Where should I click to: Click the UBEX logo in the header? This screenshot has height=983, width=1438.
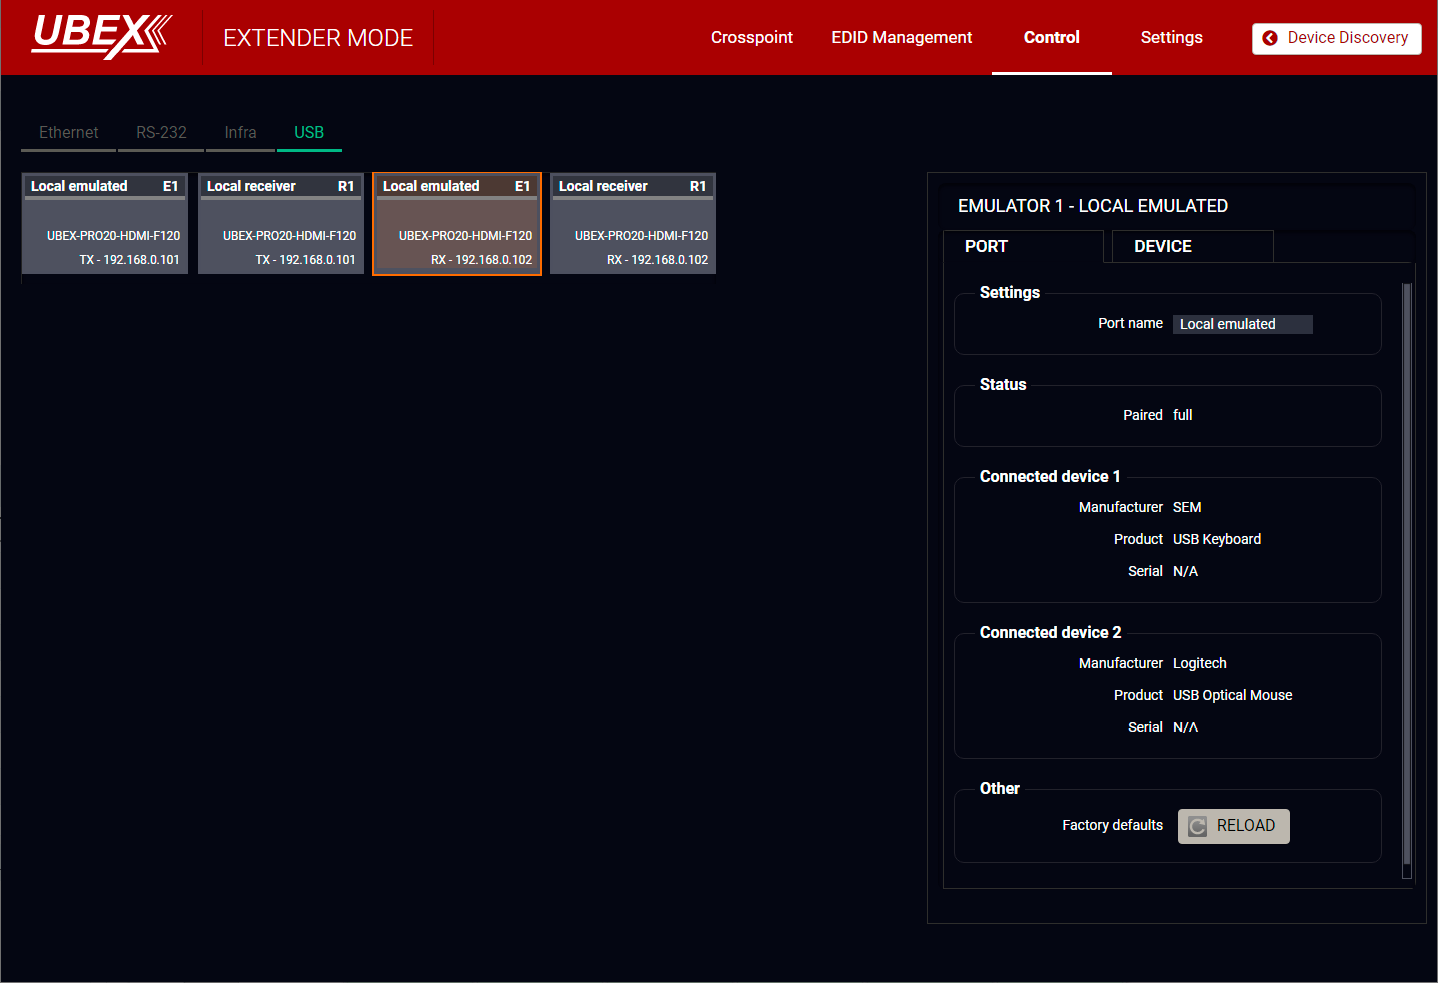[101, 36]
